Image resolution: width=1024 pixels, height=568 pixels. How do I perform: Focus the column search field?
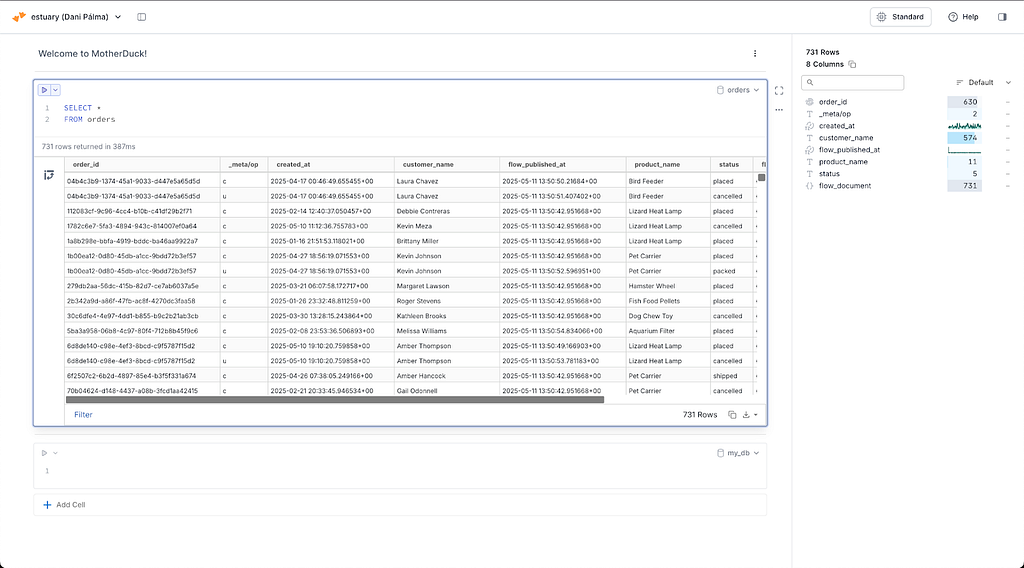click(852, 82)
